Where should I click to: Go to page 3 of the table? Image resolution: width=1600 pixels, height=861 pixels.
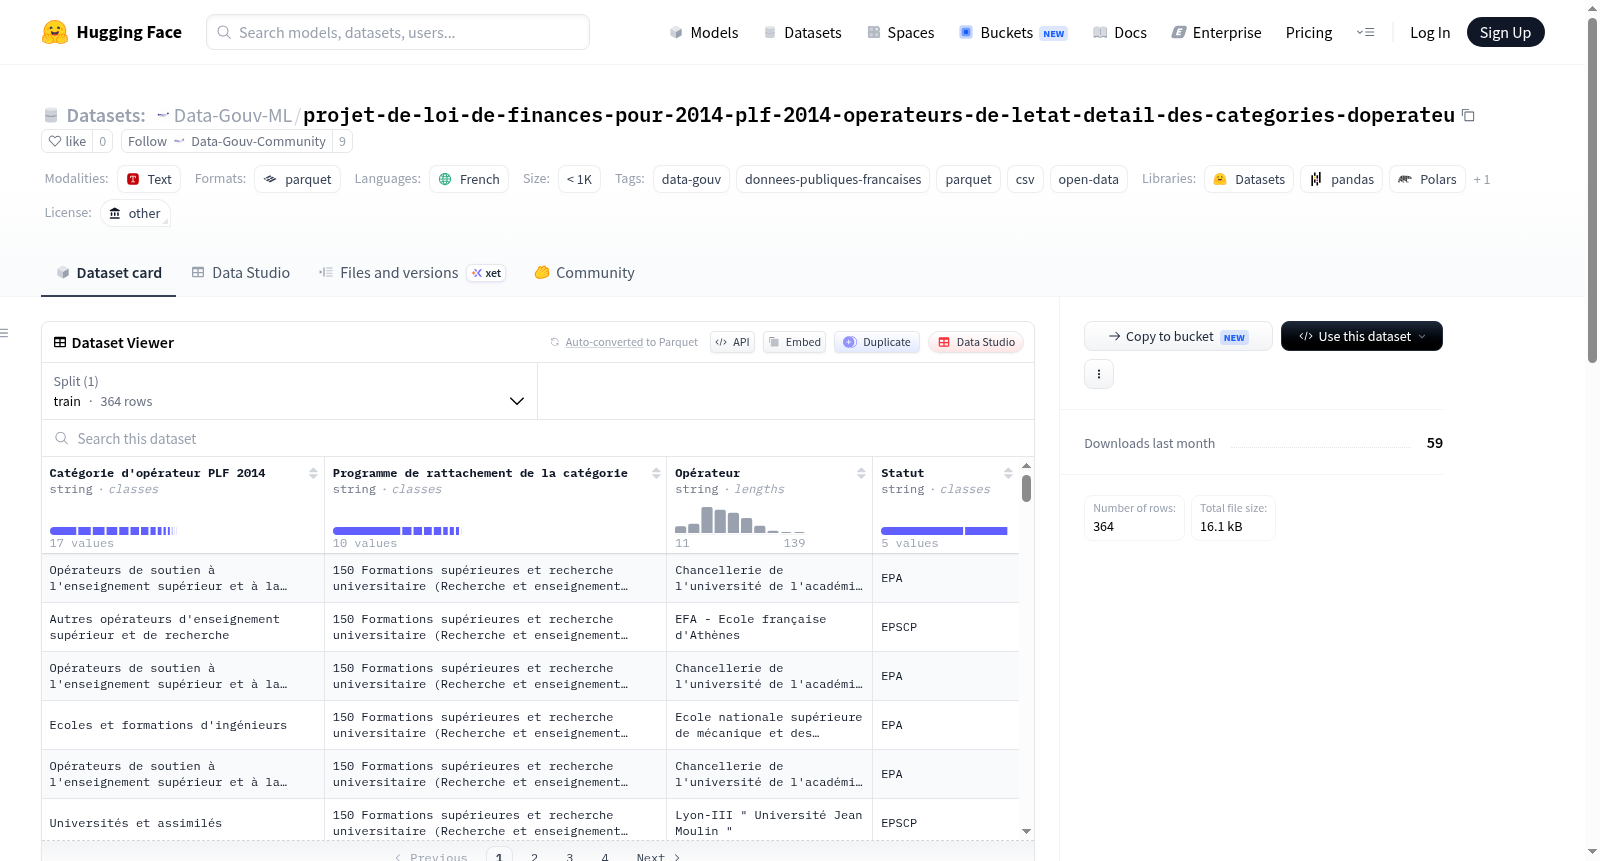tap(570, 856)
